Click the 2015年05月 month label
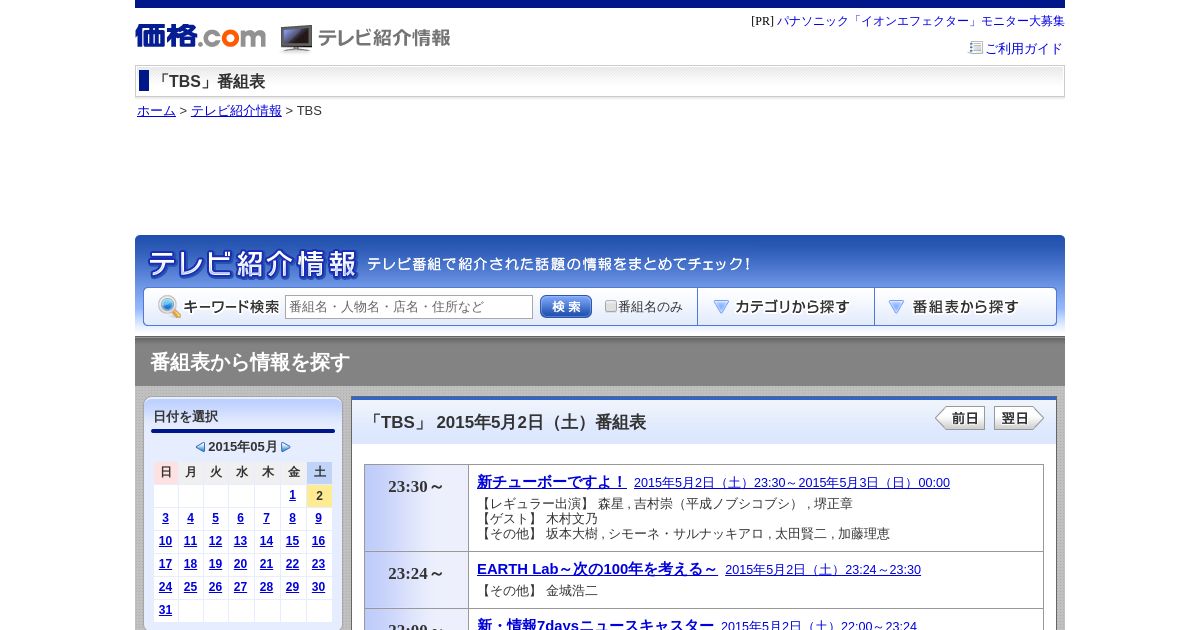1200x630 pixels. (243, 447)
